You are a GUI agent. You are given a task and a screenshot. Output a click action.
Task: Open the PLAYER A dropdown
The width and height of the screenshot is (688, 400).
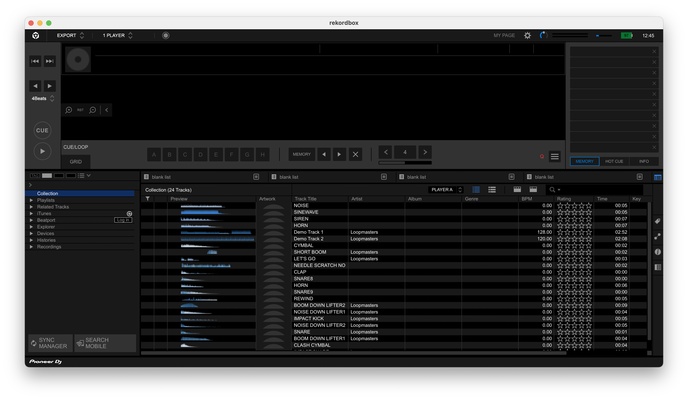click(x=446, y=190)
